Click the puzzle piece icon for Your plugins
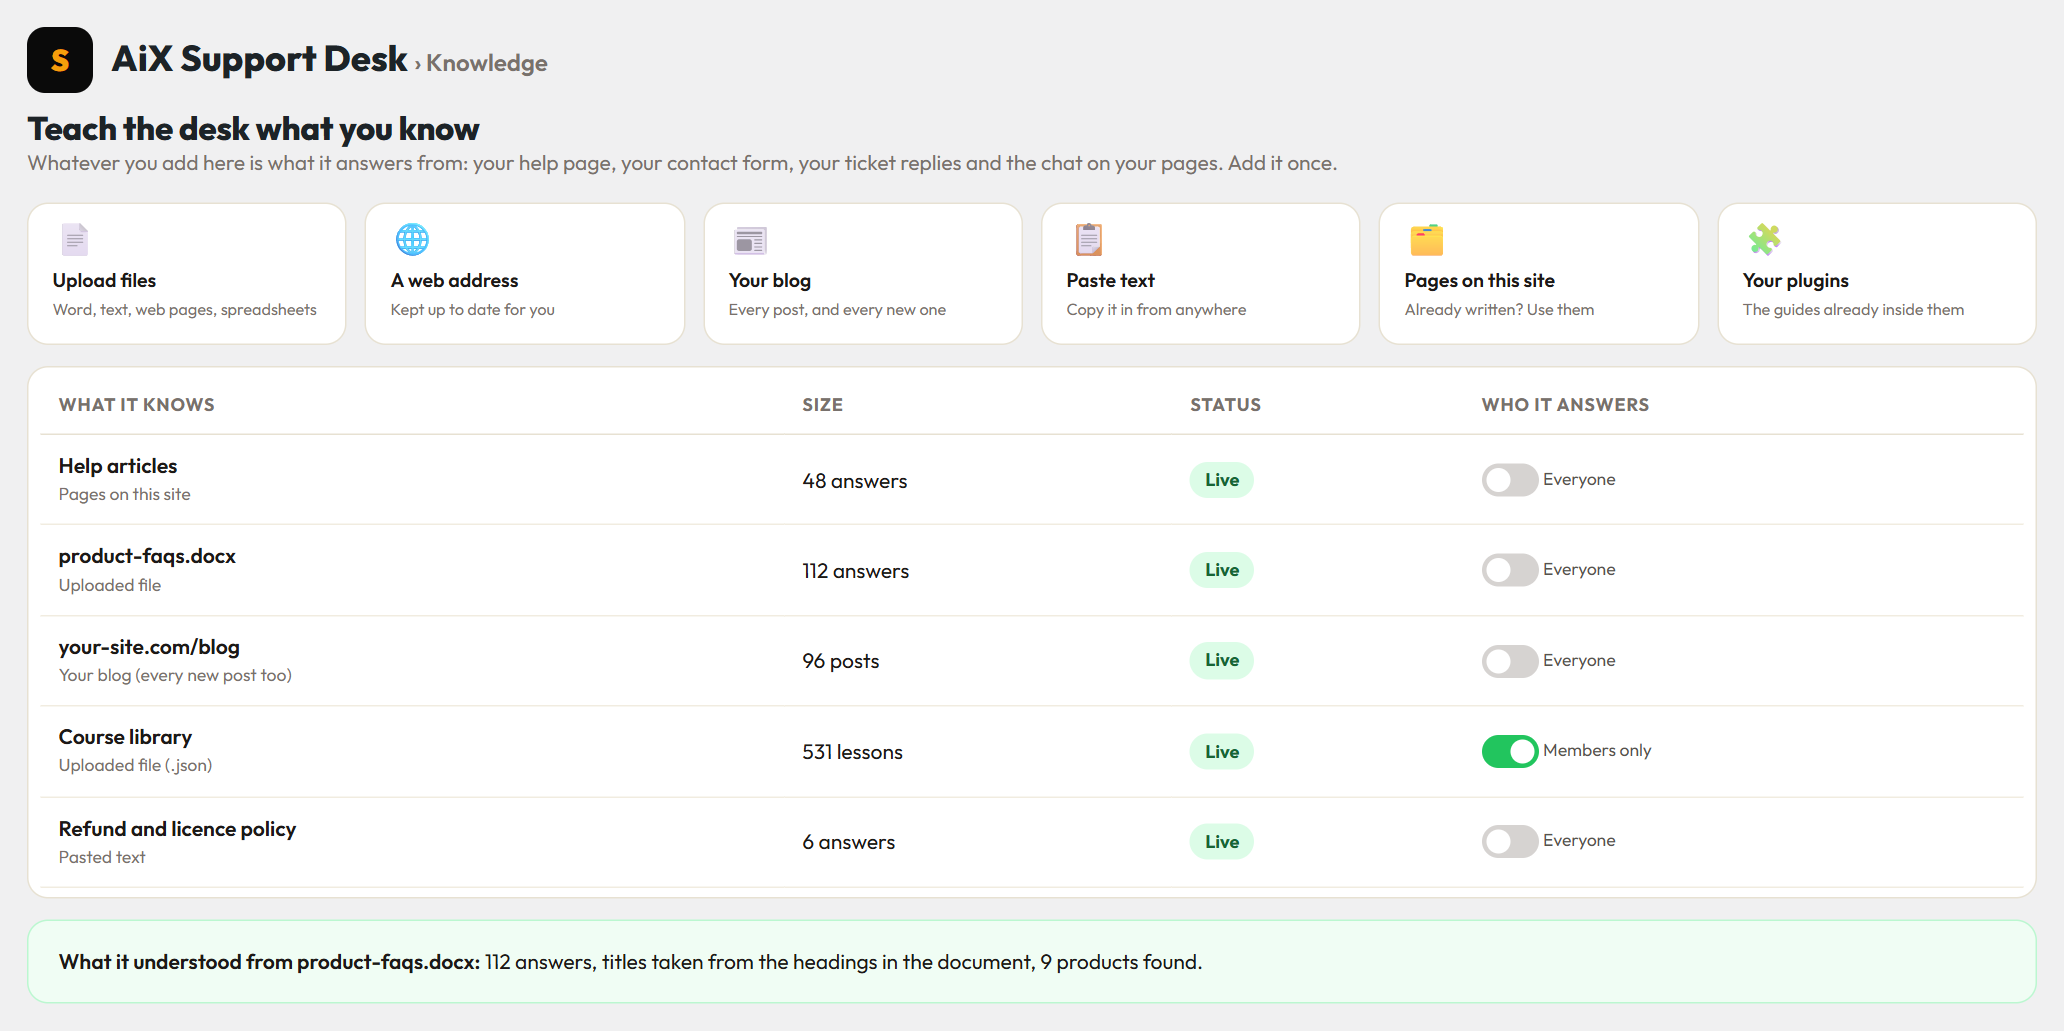This screenshot has height=1031, width=2064. 1764,240
